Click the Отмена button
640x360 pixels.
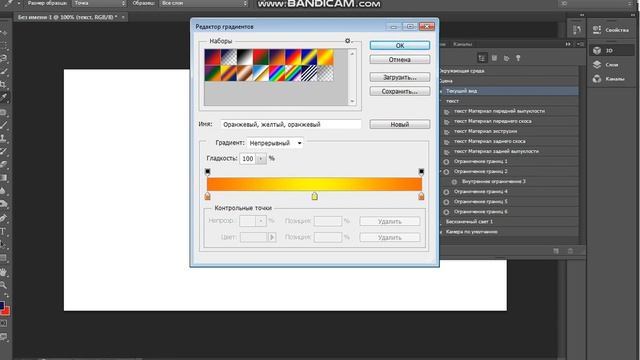[x=400, y=60]
